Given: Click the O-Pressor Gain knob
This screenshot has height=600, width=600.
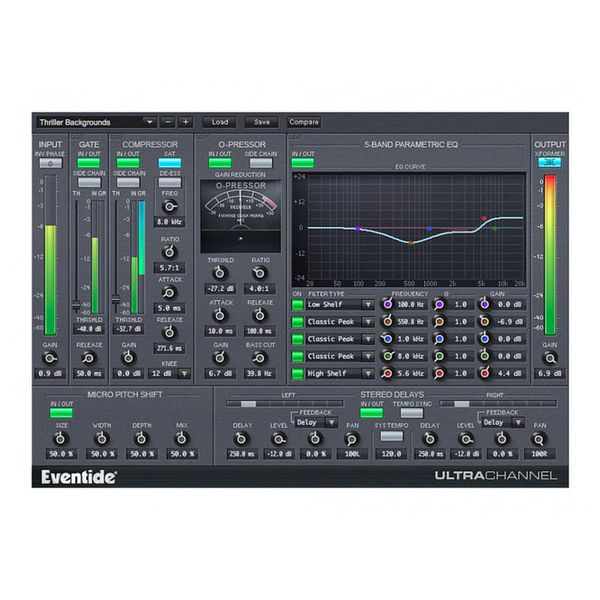Looking at the screenshot, I should (x=220, y=358).
